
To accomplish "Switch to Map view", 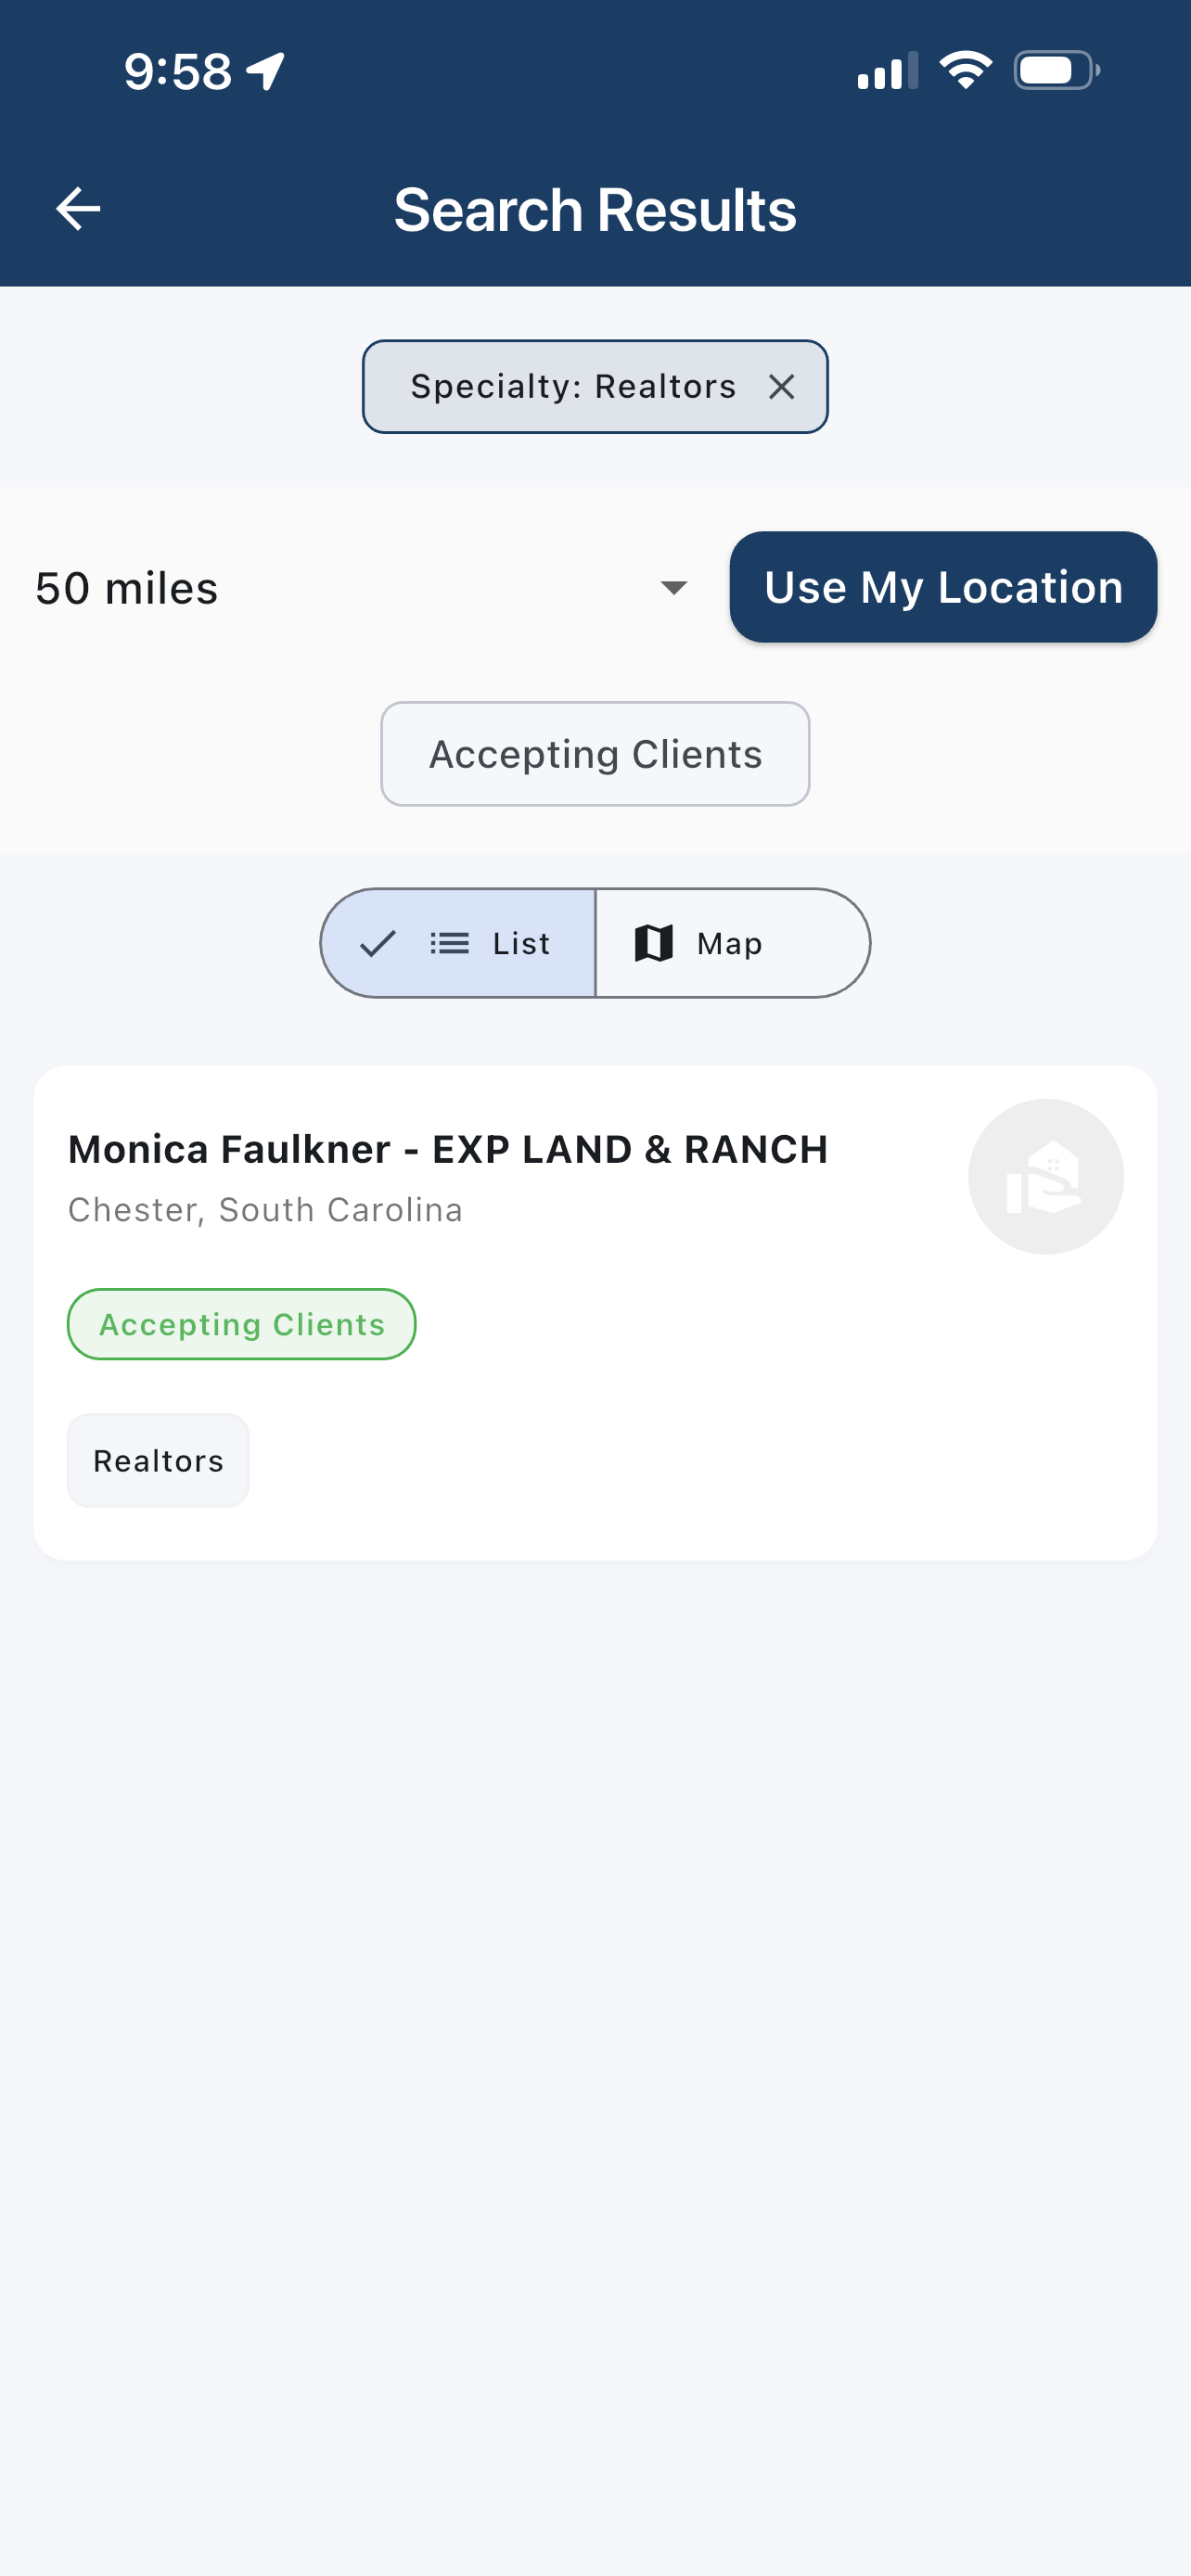I will [x=732, y=943].
